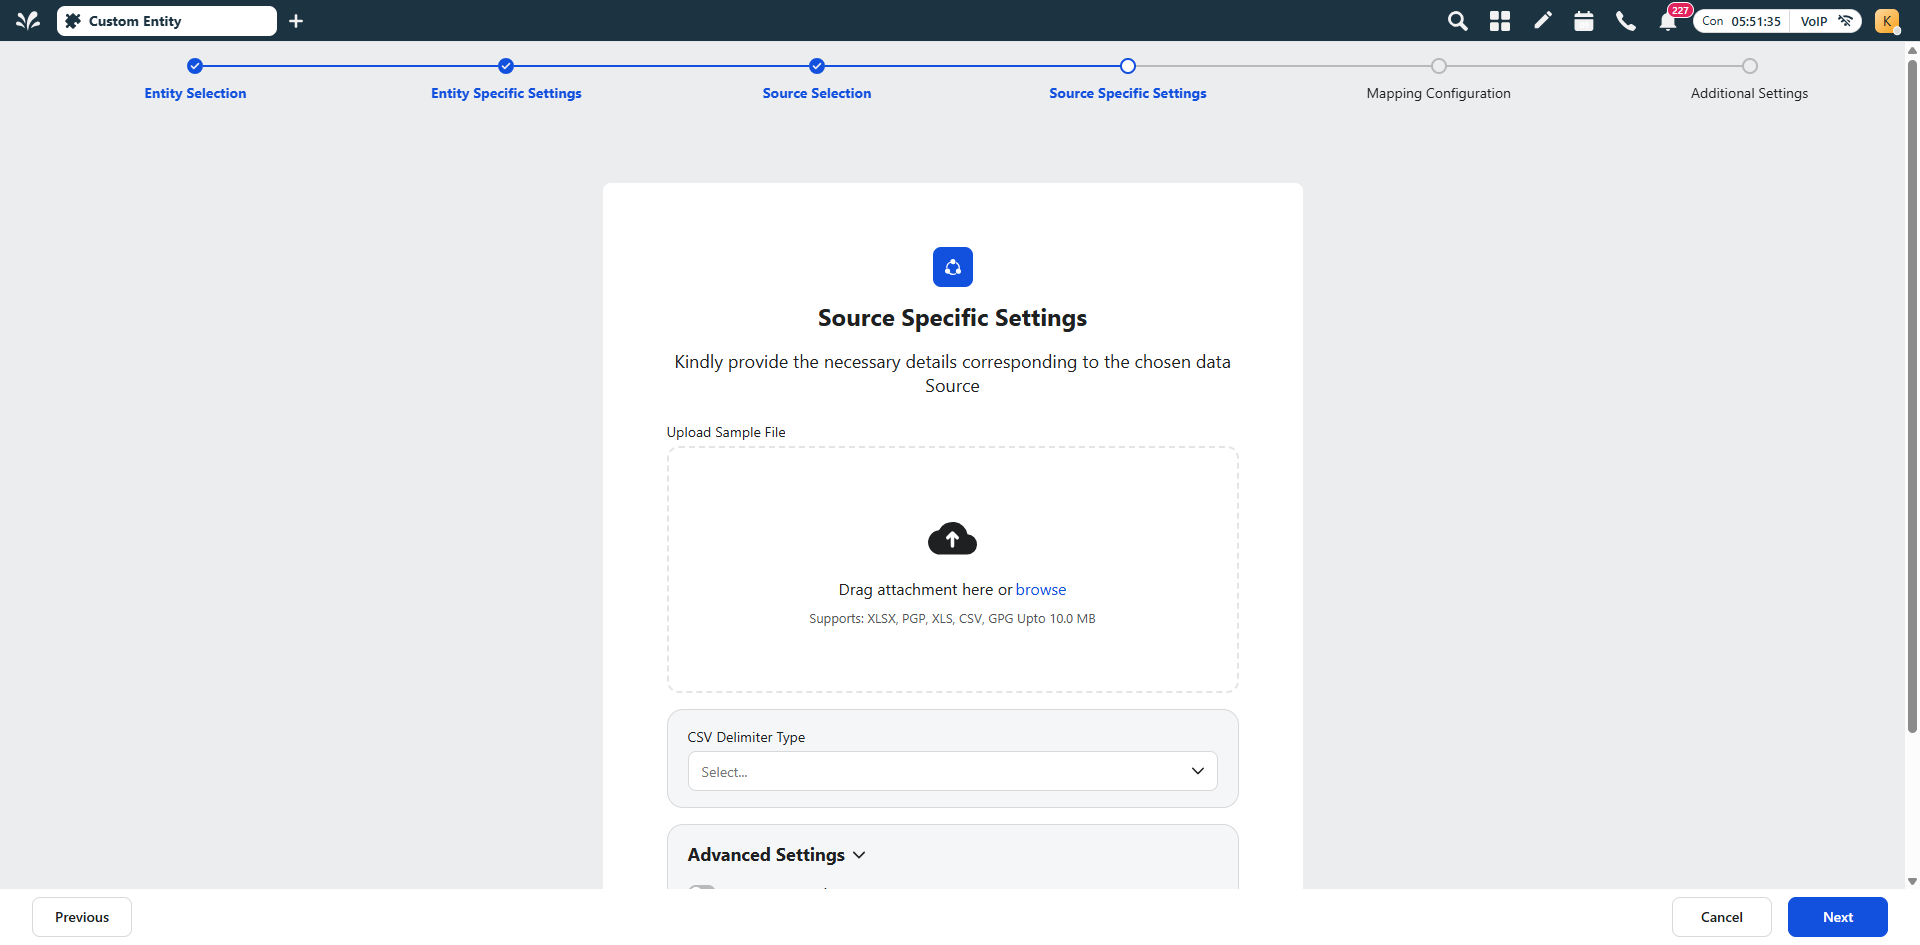Click the scrollbar down arrow
Screen dimensions: 1920x945
(x=1912, y=881)
